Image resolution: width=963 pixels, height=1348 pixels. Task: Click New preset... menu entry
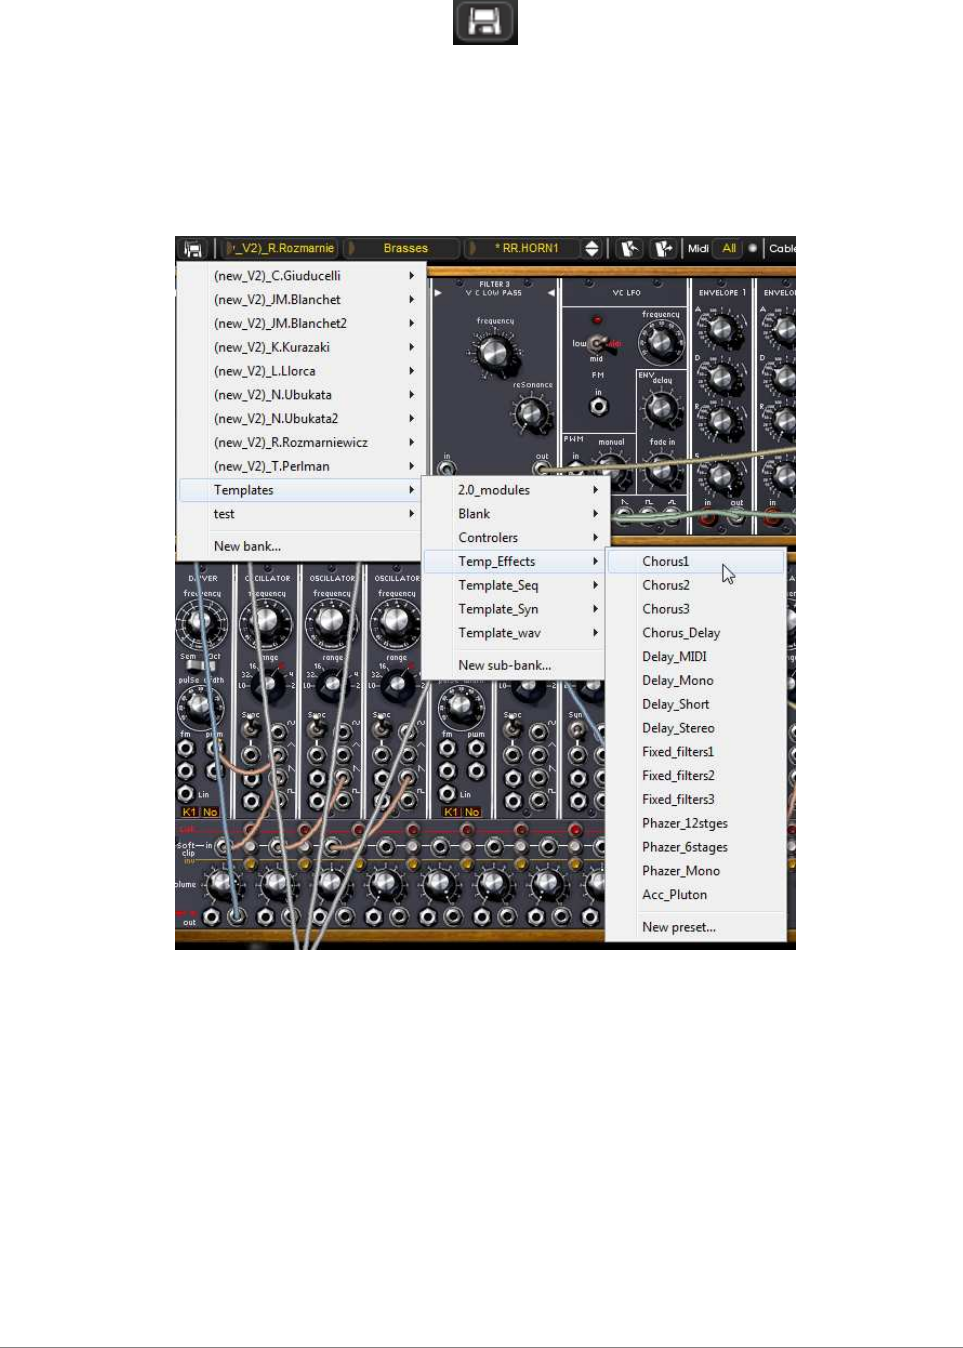696,927
